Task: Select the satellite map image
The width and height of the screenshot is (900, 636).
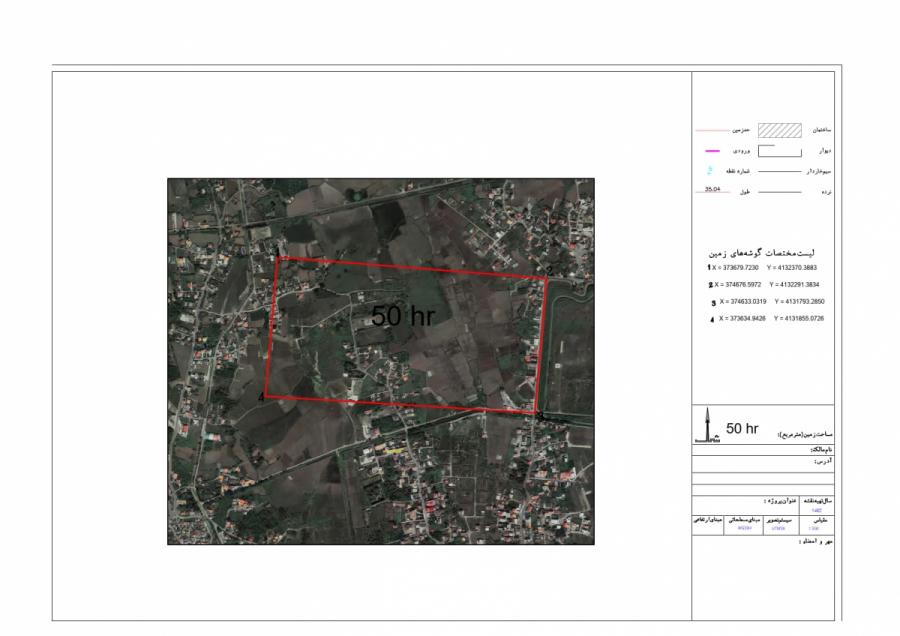Action: tap(381, 361)
